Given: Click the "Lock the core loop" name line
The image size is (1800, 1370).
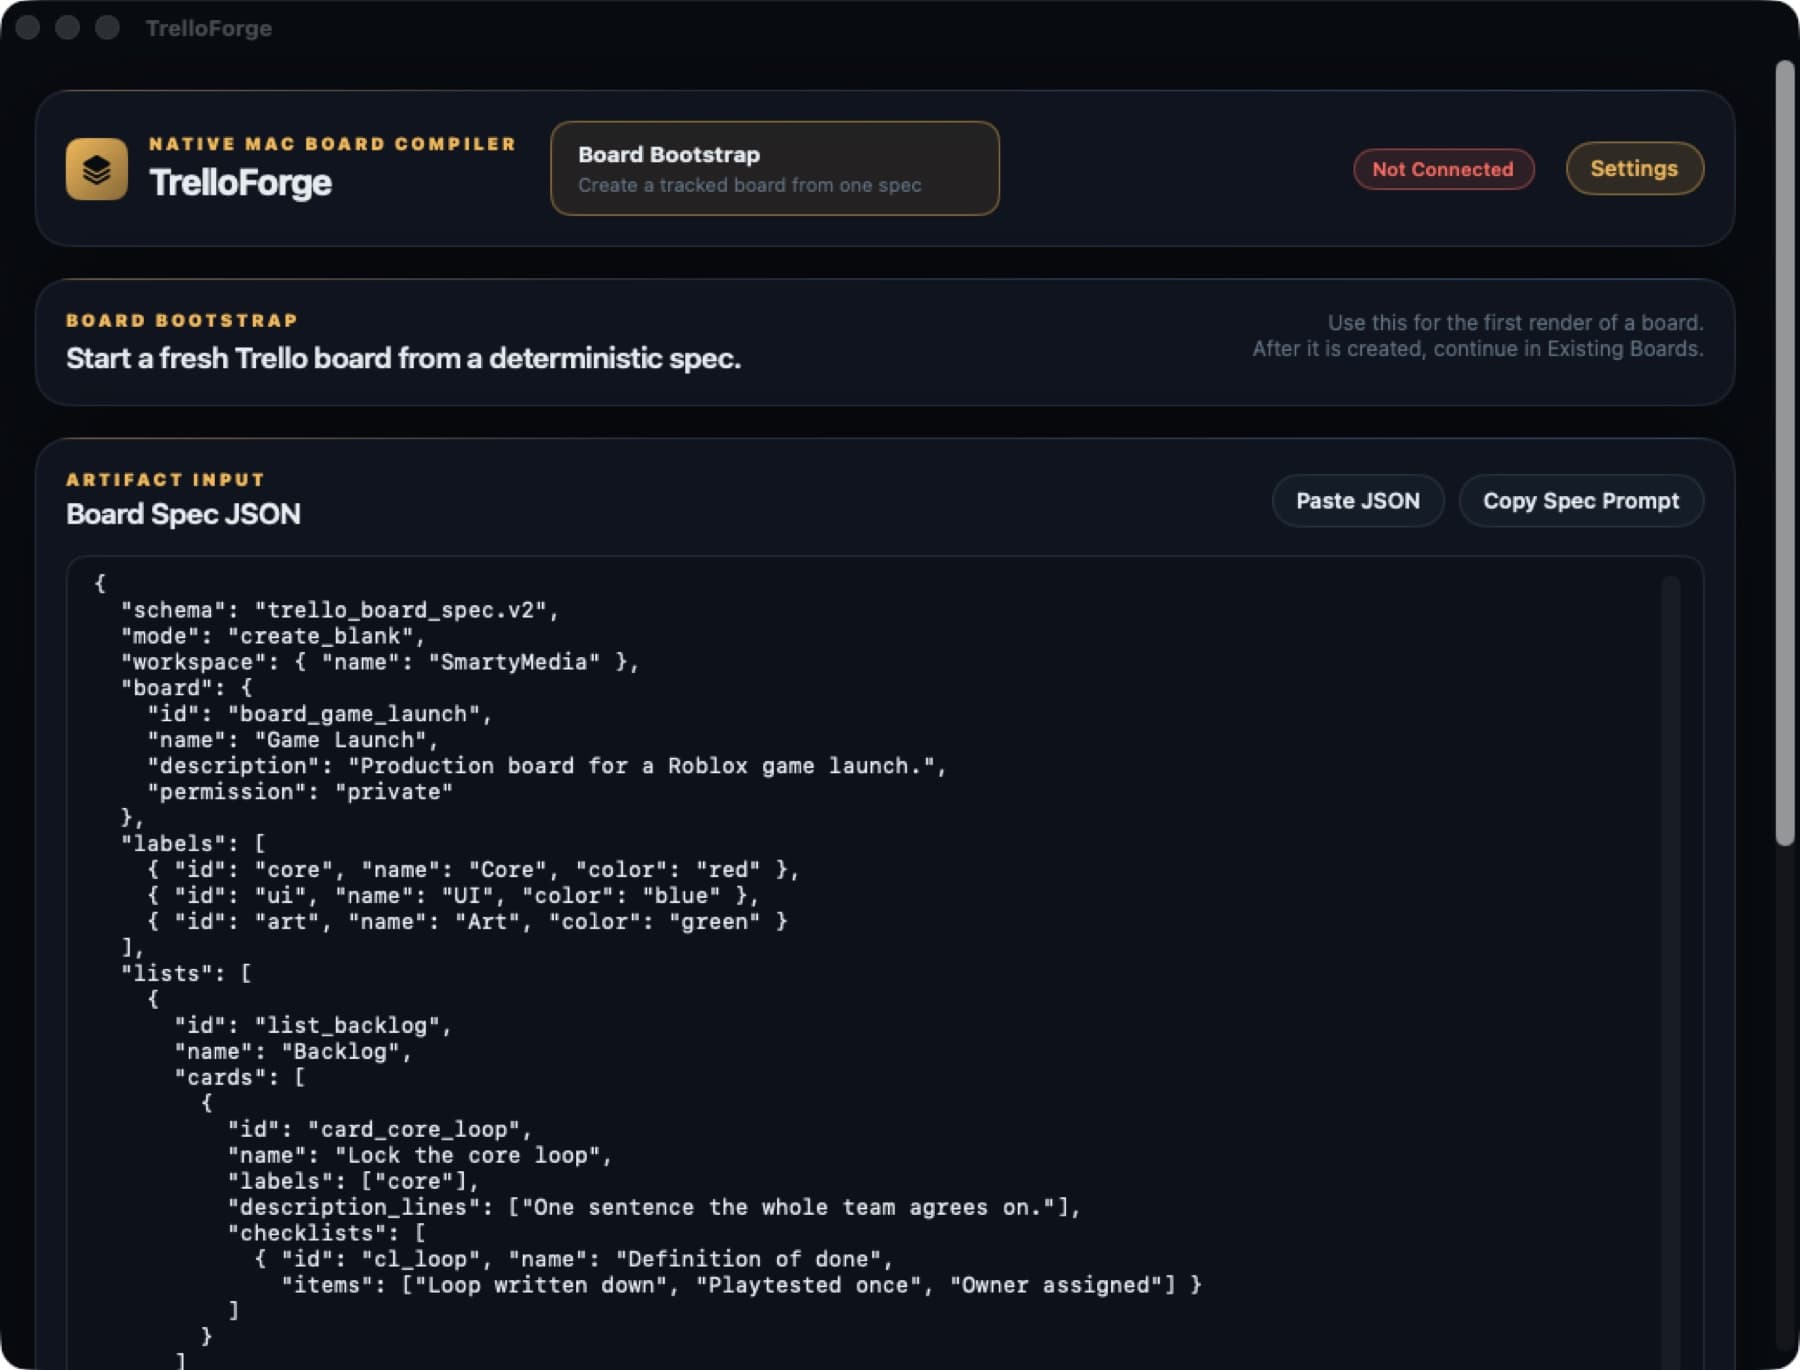Looking at the screenshot, I should 420,1156.
